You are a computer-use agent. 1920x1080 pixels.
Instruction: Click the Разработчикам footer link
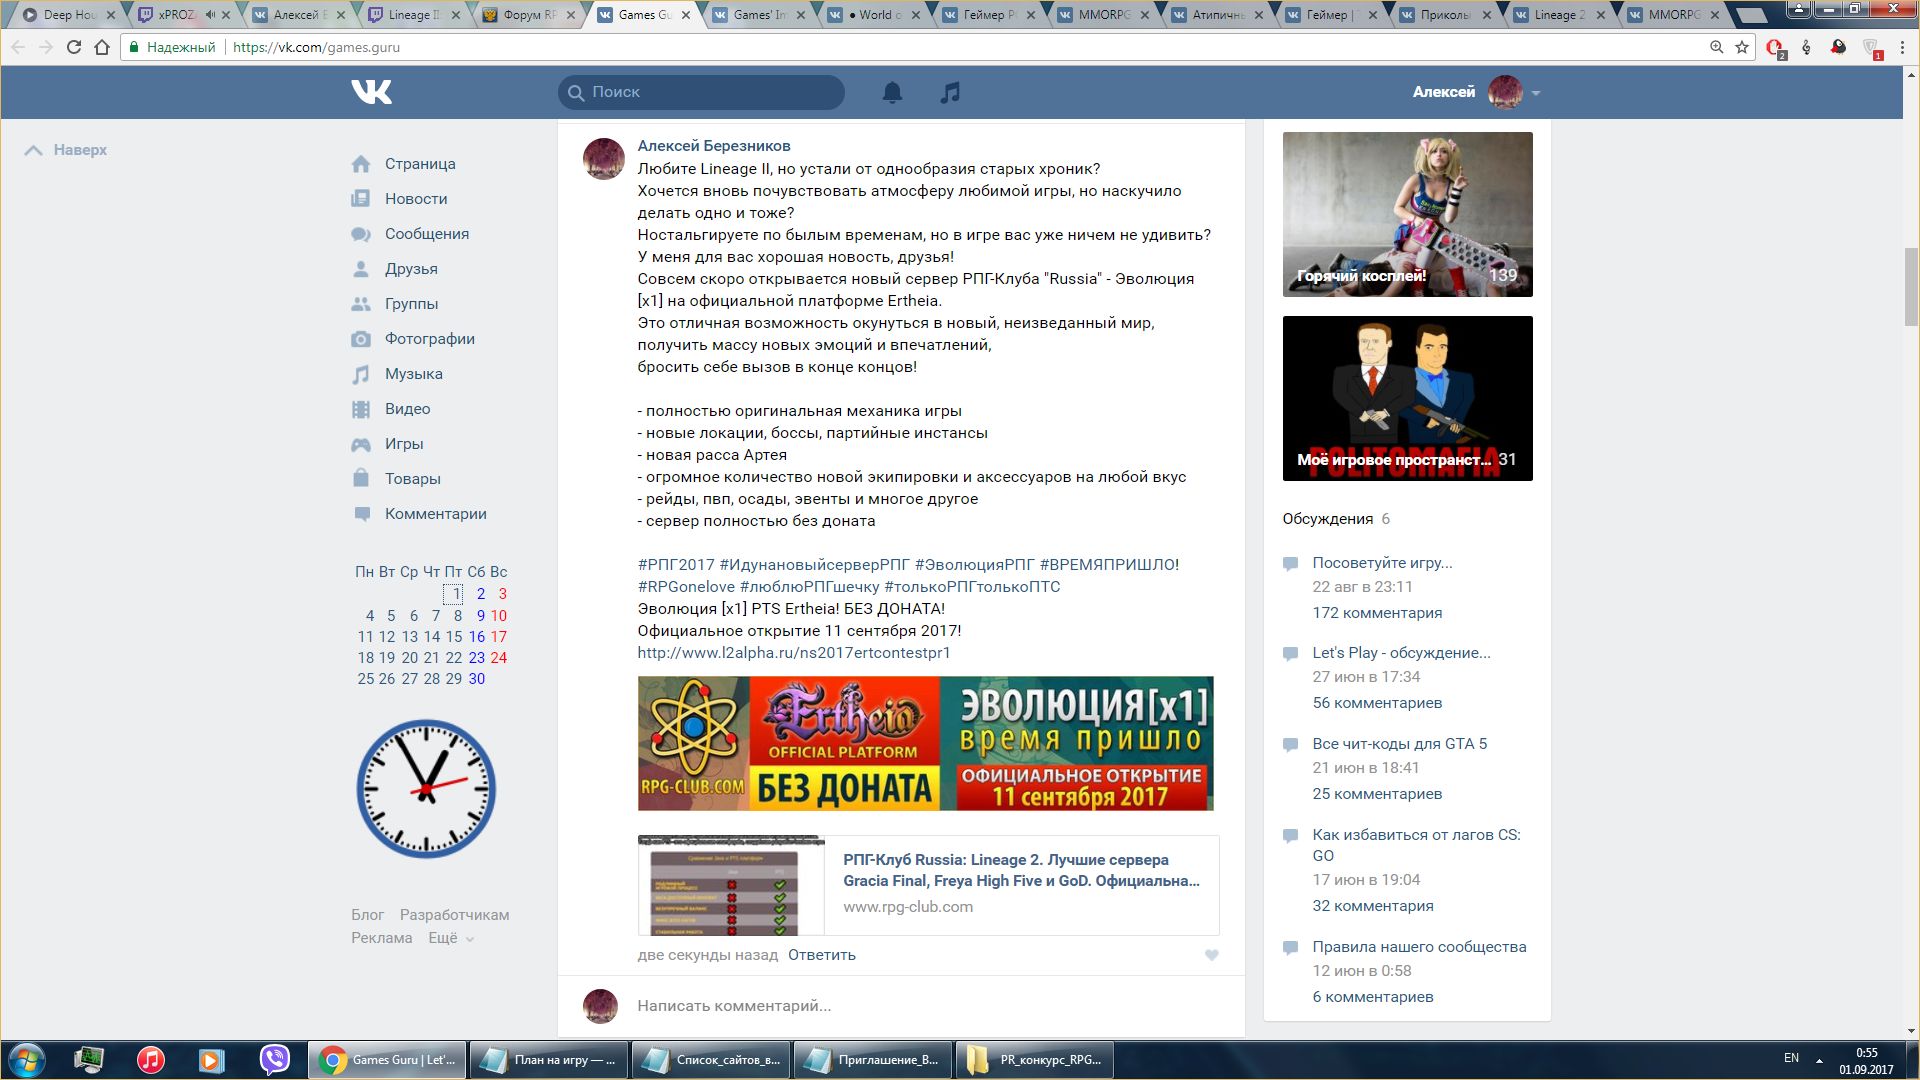454,915
